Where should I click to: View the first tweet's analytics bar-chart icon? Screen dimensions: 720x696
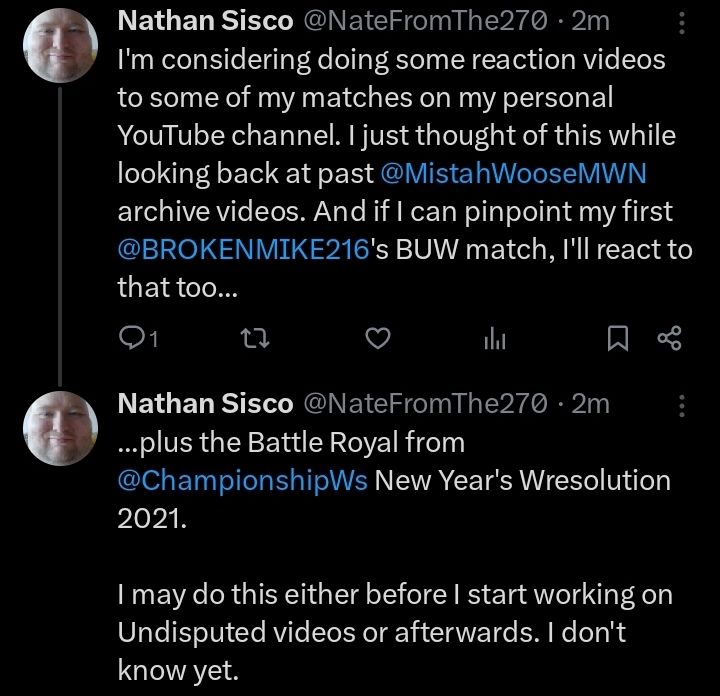[x=495, y=340]
